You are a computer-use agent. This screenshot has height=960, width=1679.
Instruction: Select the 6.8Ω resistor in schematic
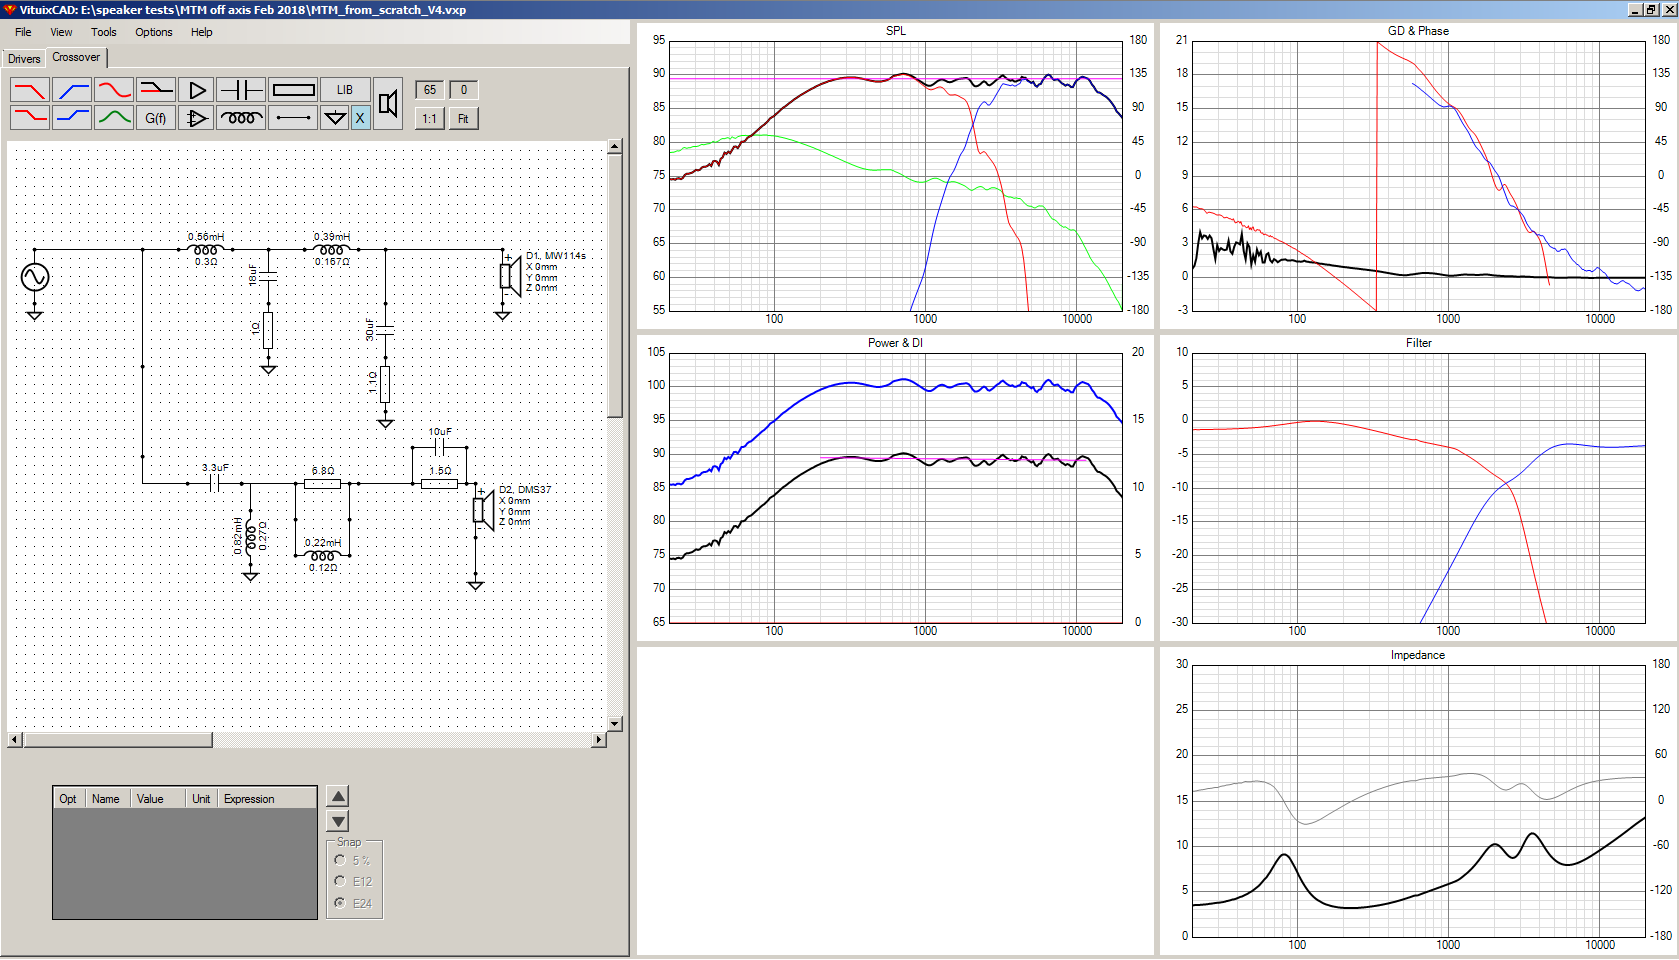pyautogui.click(x=322, y=483)
